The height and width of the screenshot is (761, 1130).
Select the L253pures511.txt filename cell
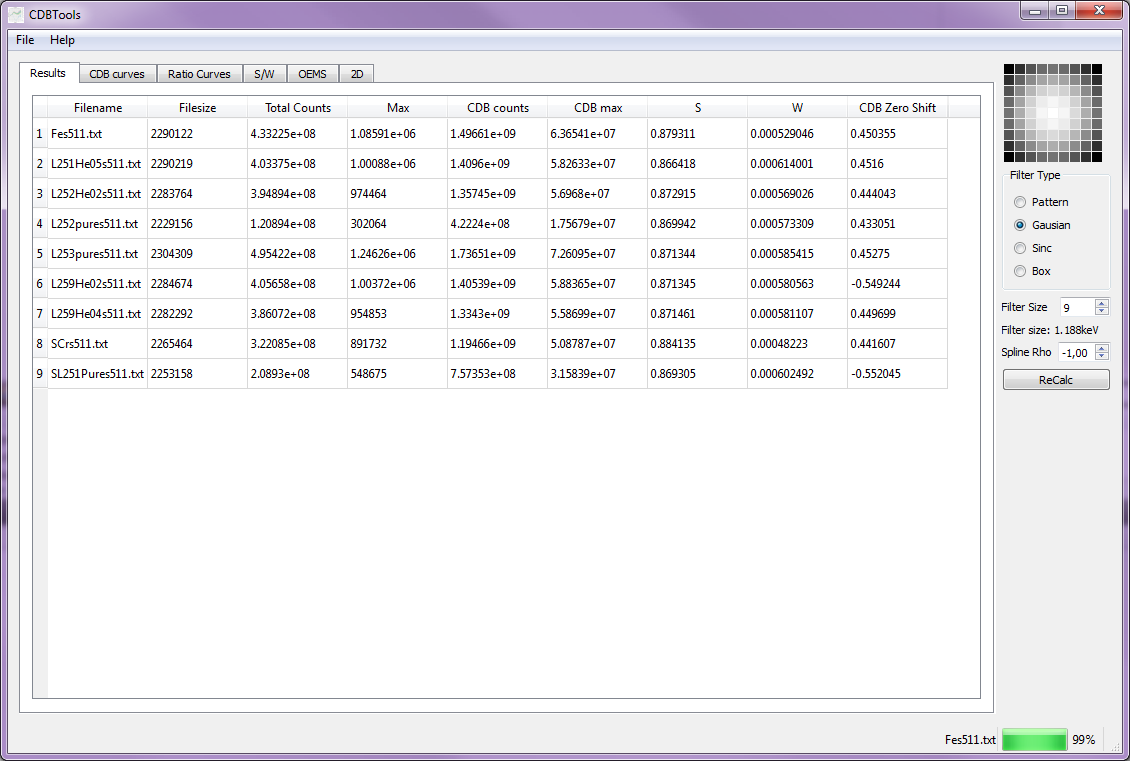[97, 254]
